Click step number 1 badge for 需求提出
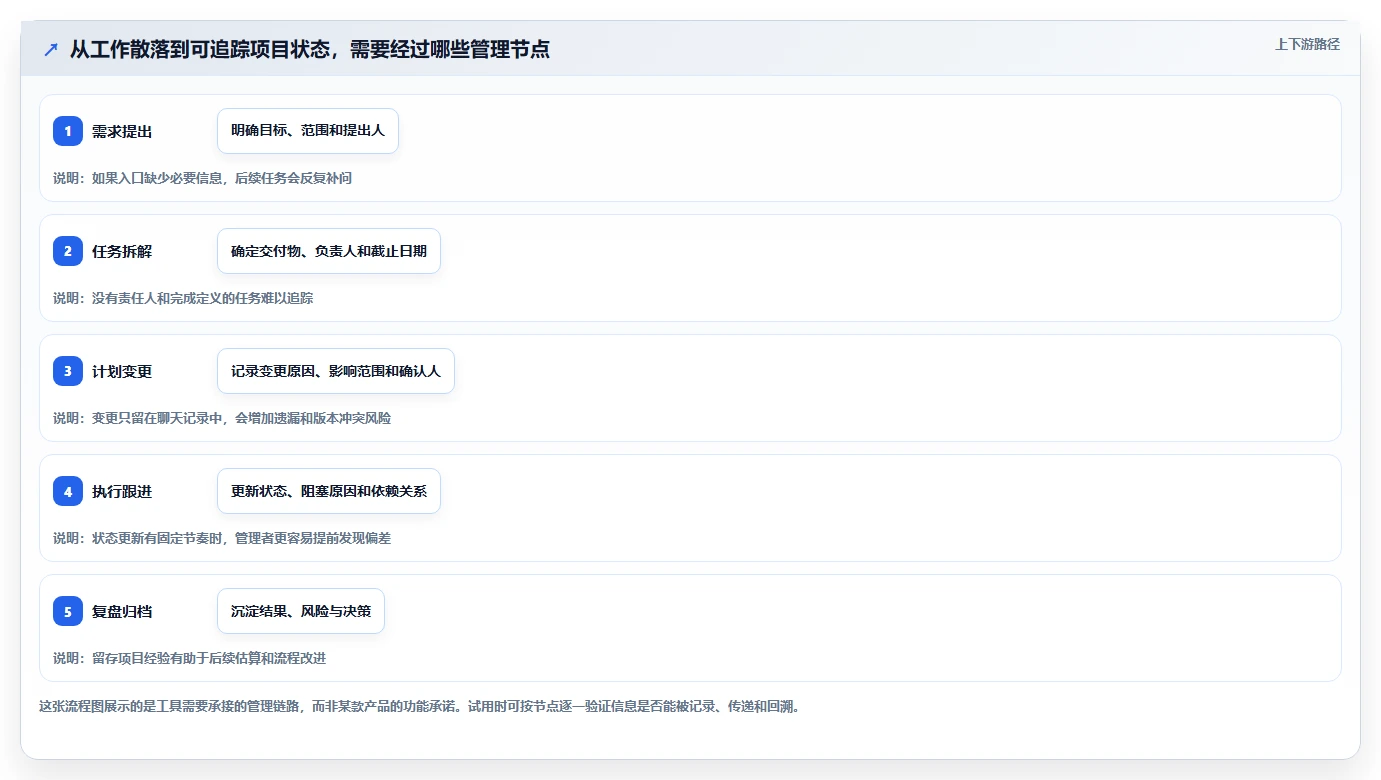This screenshot has height=780, width=1381. pyautogui.click(x=68, y=131)
